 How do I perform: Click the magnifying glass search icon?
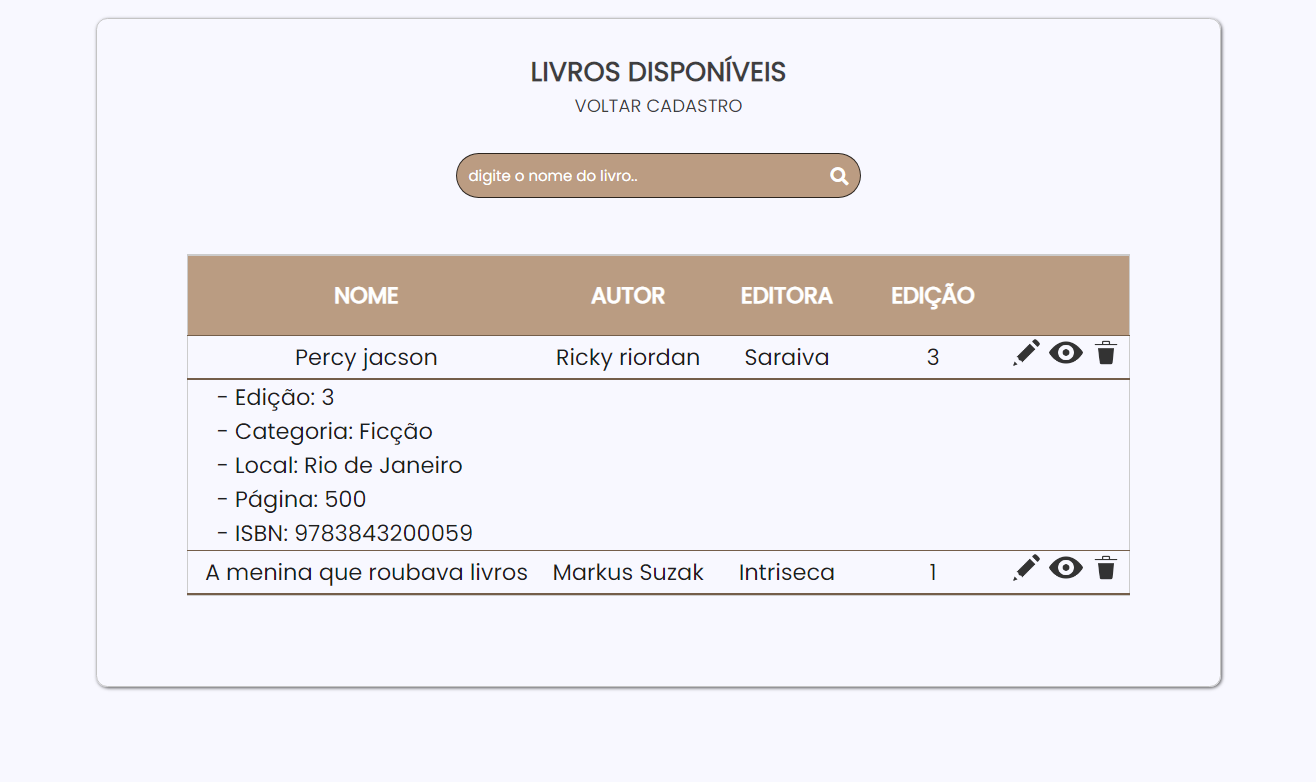(x=838, y=175)
